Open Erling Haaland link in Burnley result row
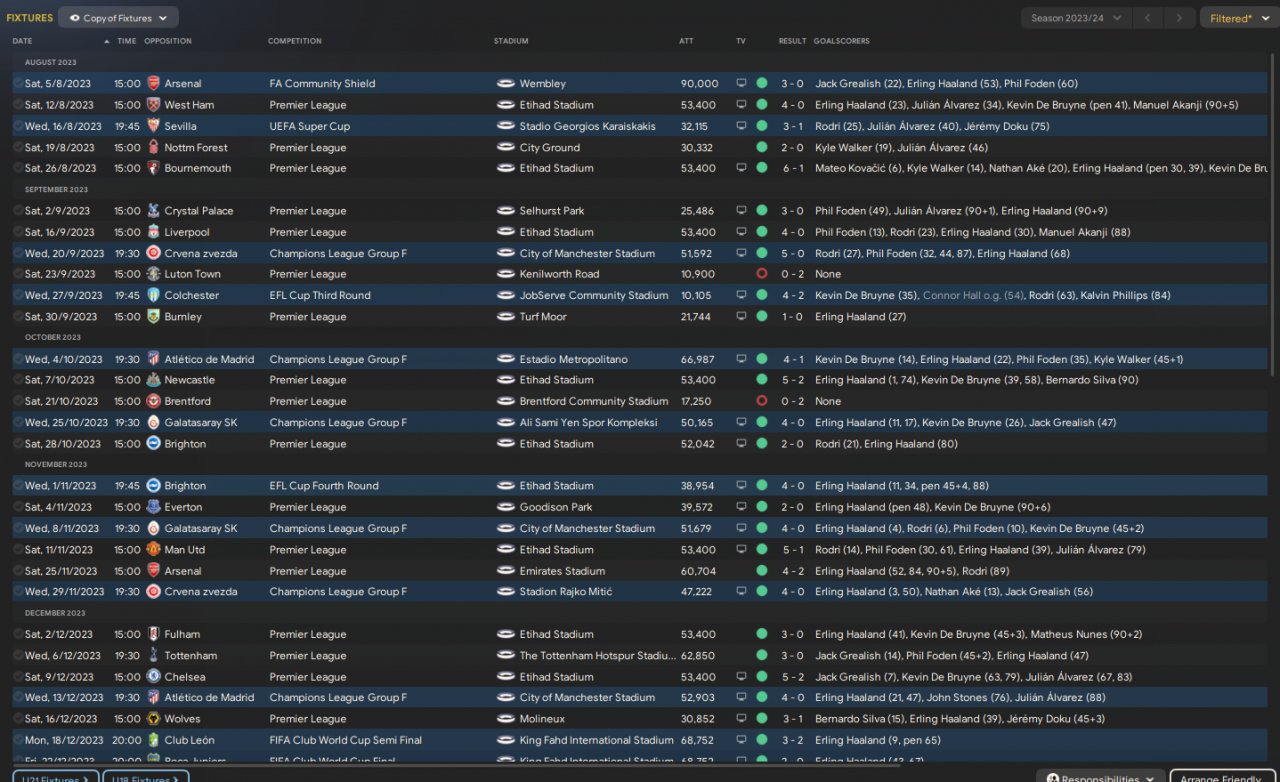Viewport: 1280px width, 782px height. [x=850, y=317]
